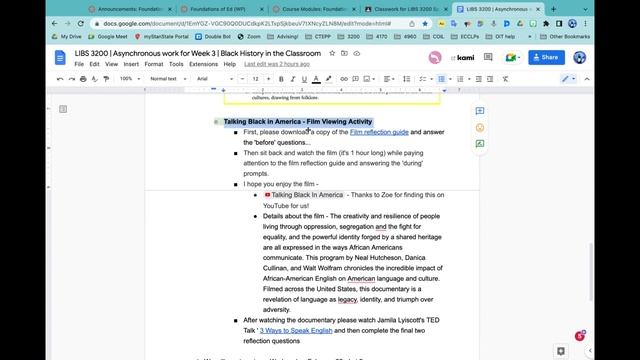The image size is (640, 360).
Task: Open the View menu
Action: (111, 64)
